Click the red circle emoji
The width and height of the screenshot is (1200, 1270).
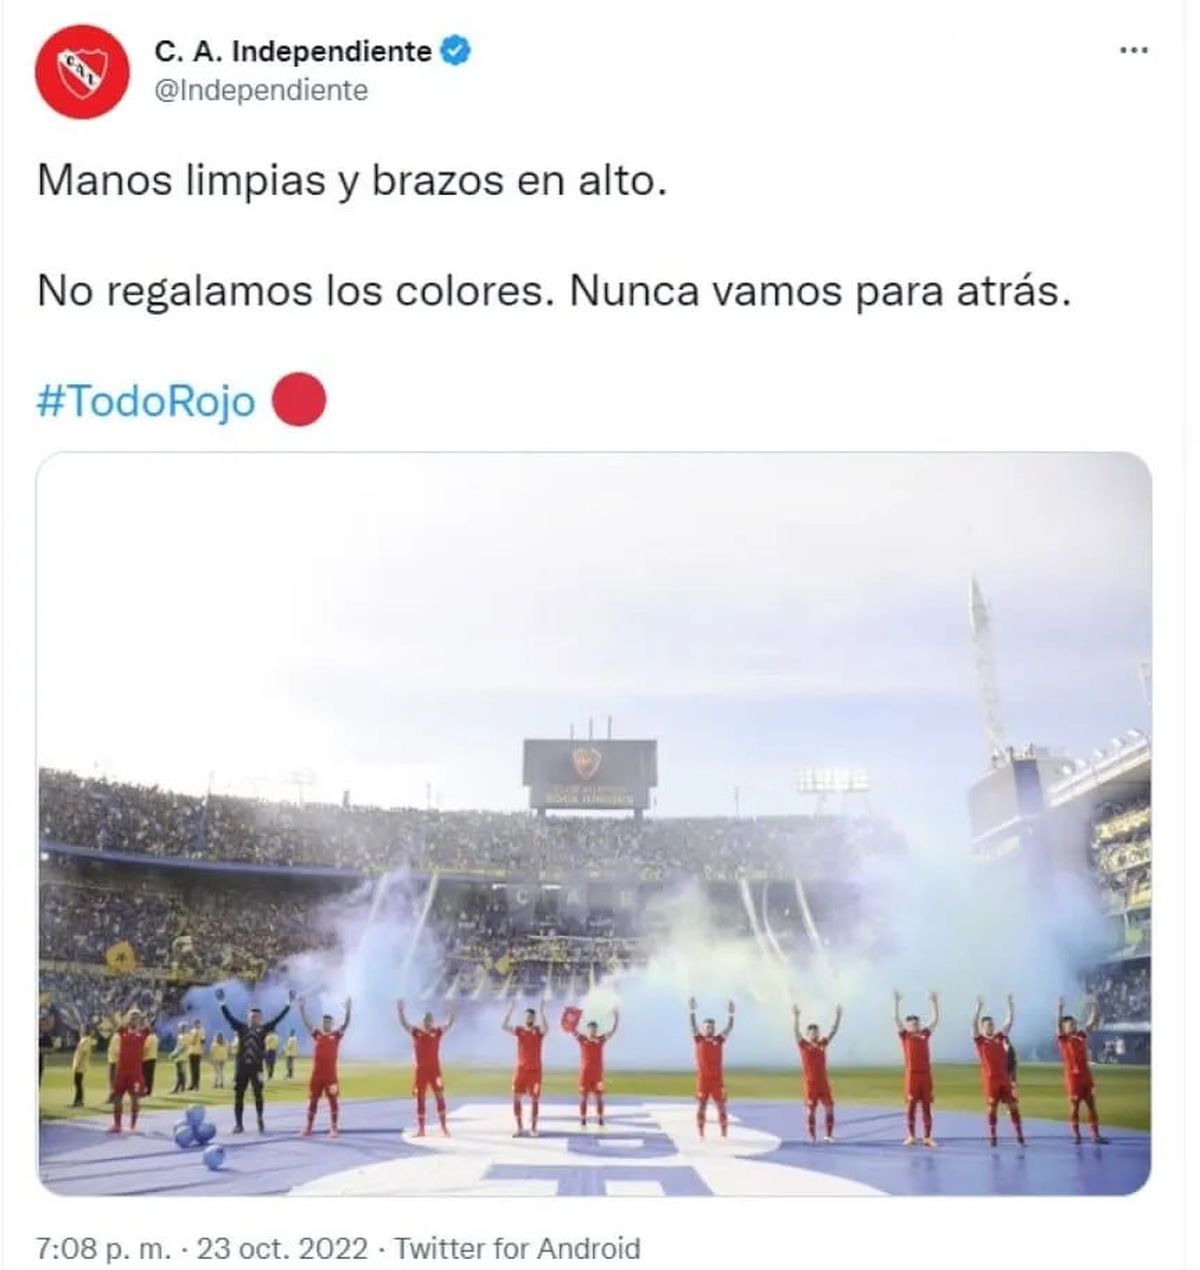(298, 399)
